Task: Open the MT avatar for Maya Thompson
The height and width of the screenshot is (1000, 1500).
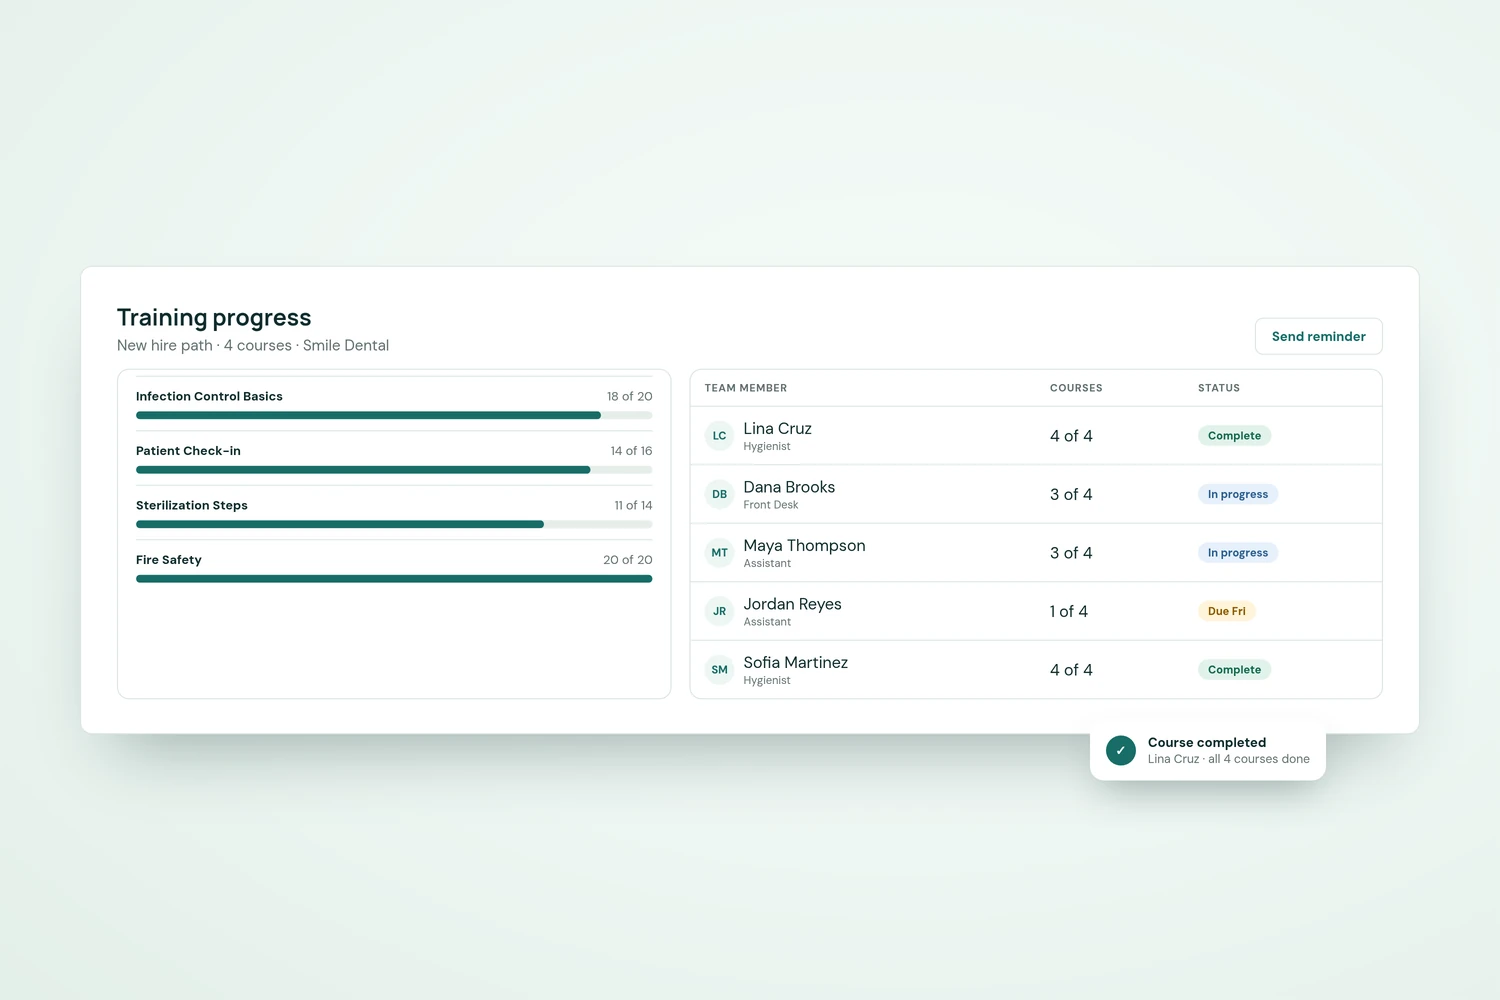Action: point(719,553)
